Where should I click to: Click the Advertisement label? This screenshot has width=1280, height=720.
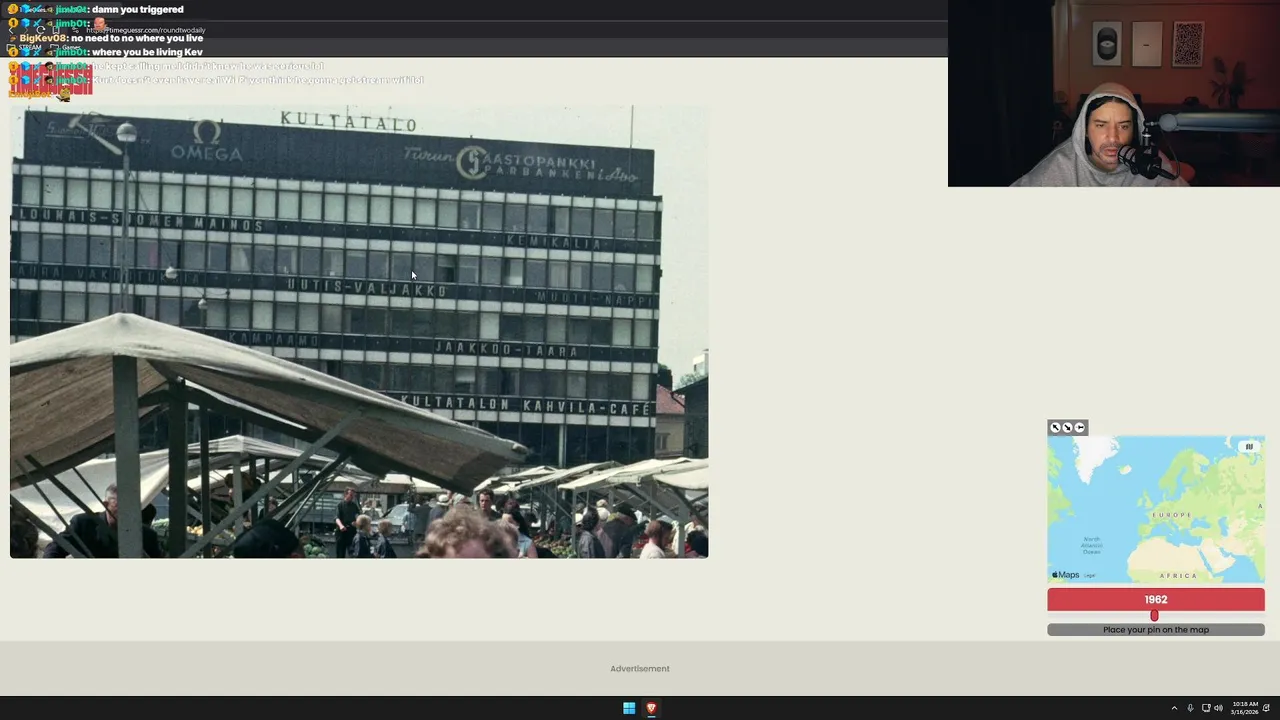pos(640,668)
